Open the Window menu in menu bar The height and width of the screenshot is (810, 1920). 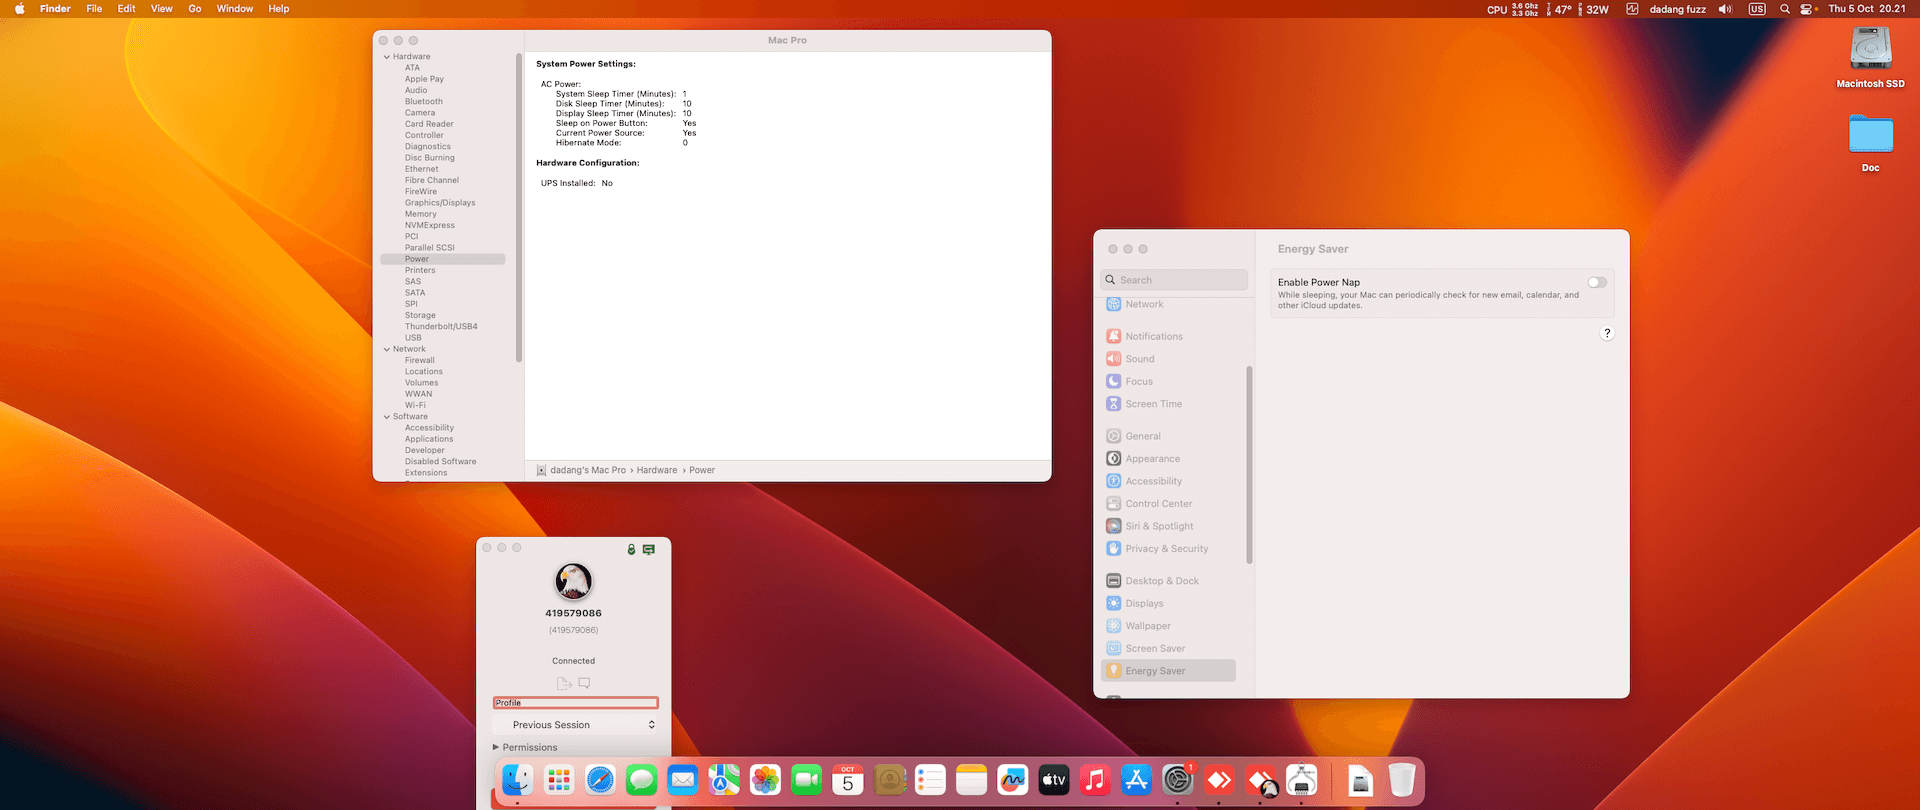(235, 9)
